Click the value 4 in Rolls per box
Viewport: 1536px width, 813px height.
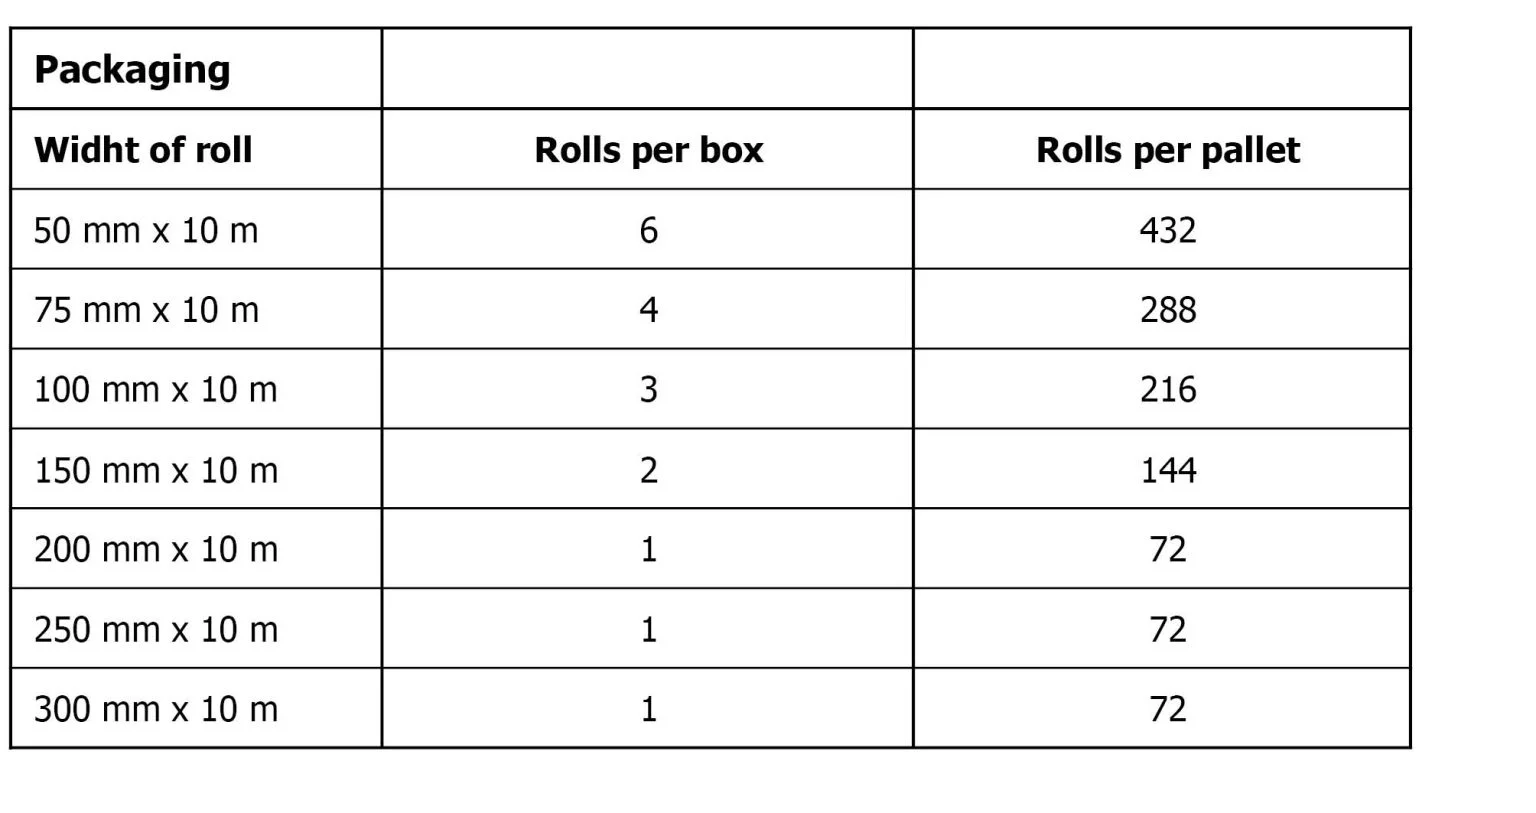pyautogui.click(x=648, y=310)
